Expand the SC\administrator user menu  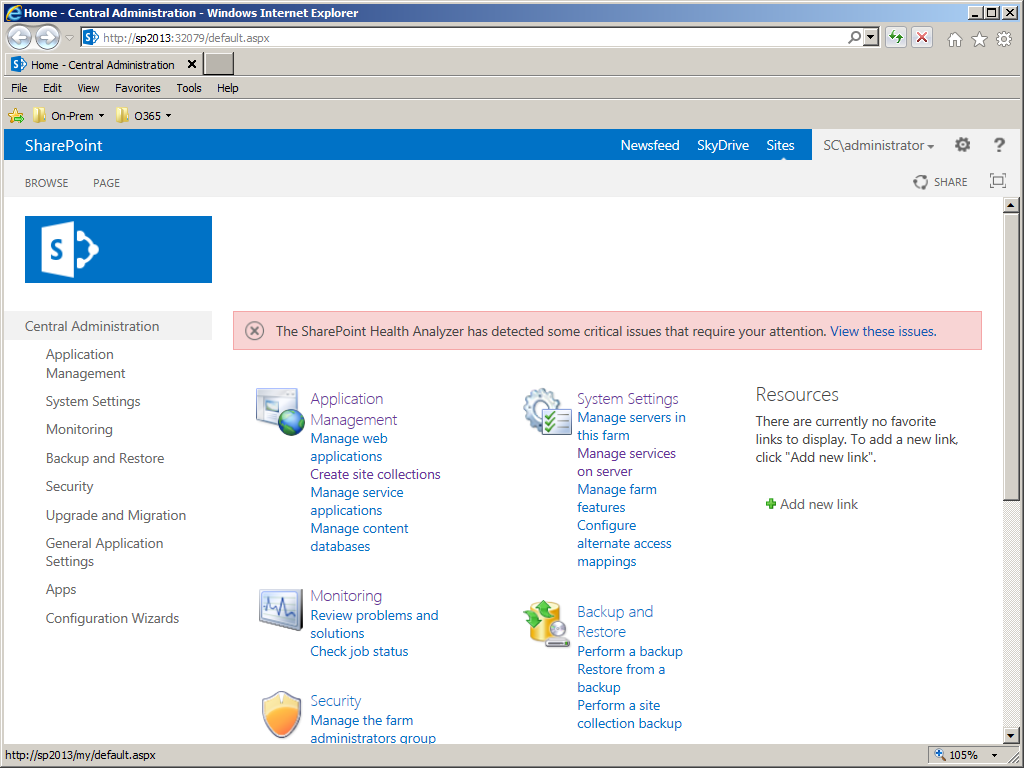tap(878, 145)
